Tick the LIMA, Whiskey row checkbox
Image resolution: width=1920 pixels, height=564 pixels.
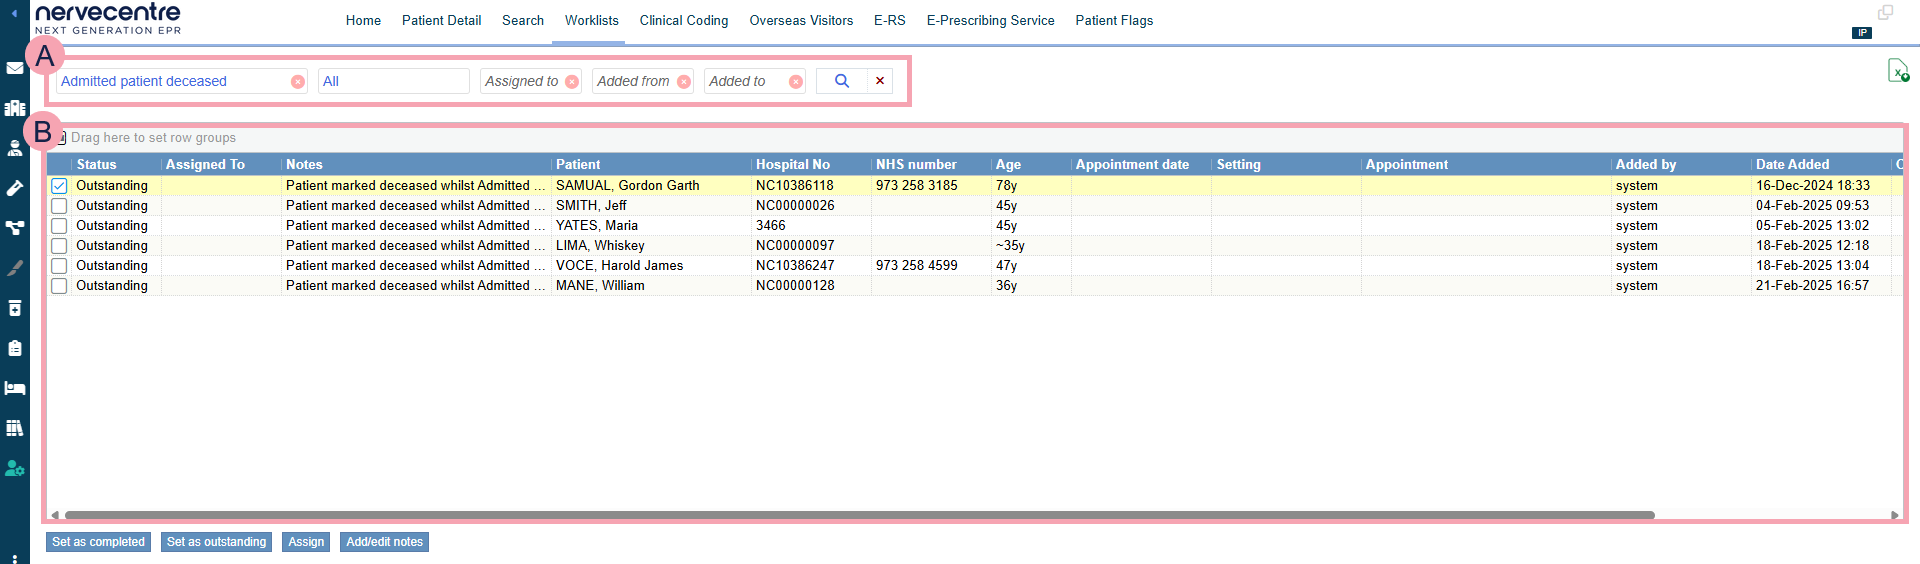pos(59,246)
